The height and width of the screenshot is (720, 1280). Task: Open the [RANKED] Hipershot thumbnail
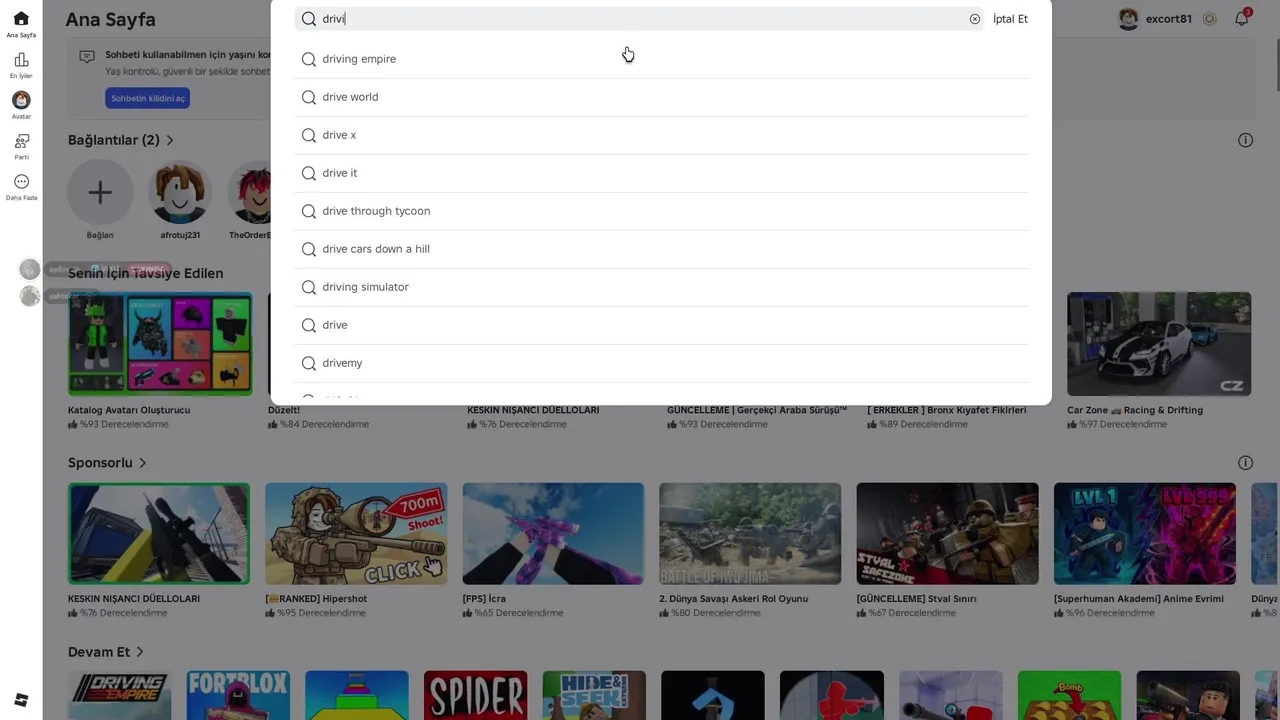pos(356,534)
